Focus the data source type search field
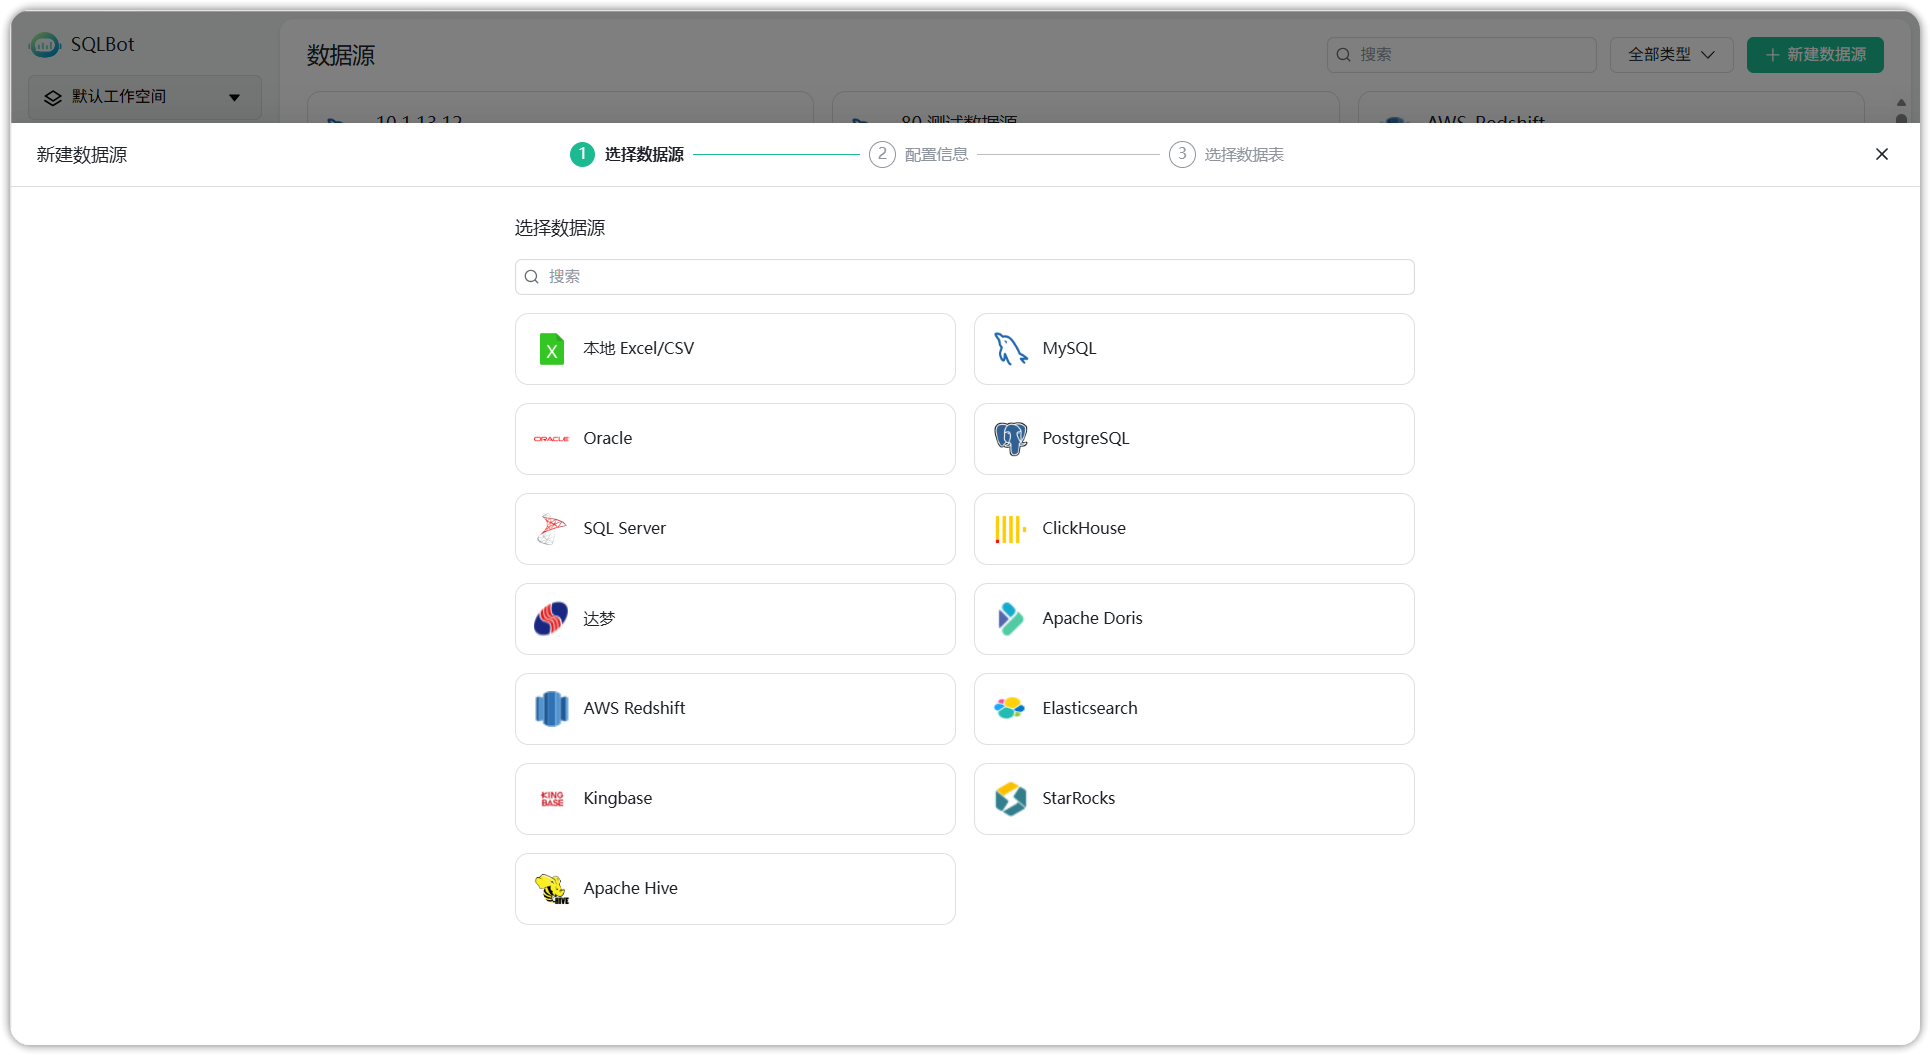This screenshot has height=1055, width=1930. coord(964,277)
